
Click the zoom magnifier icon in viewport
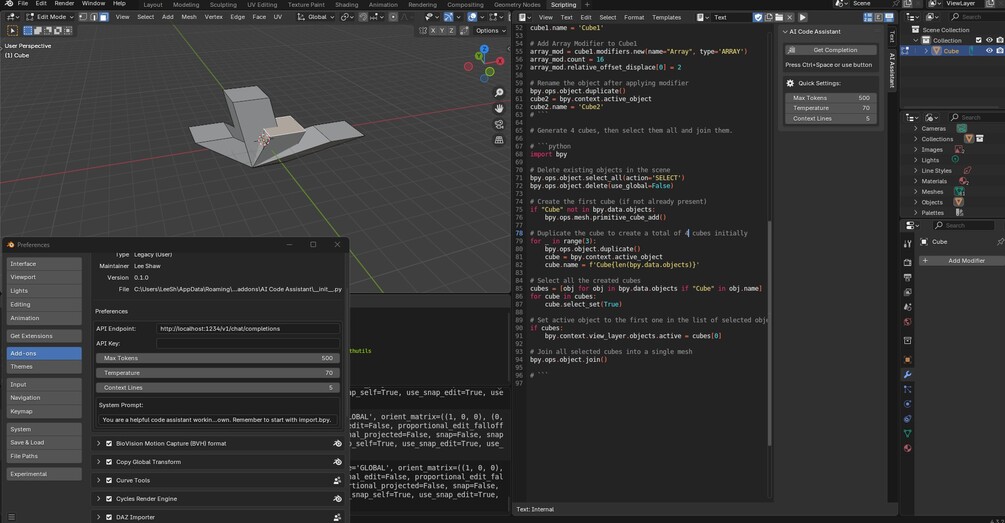coord(499,93)
